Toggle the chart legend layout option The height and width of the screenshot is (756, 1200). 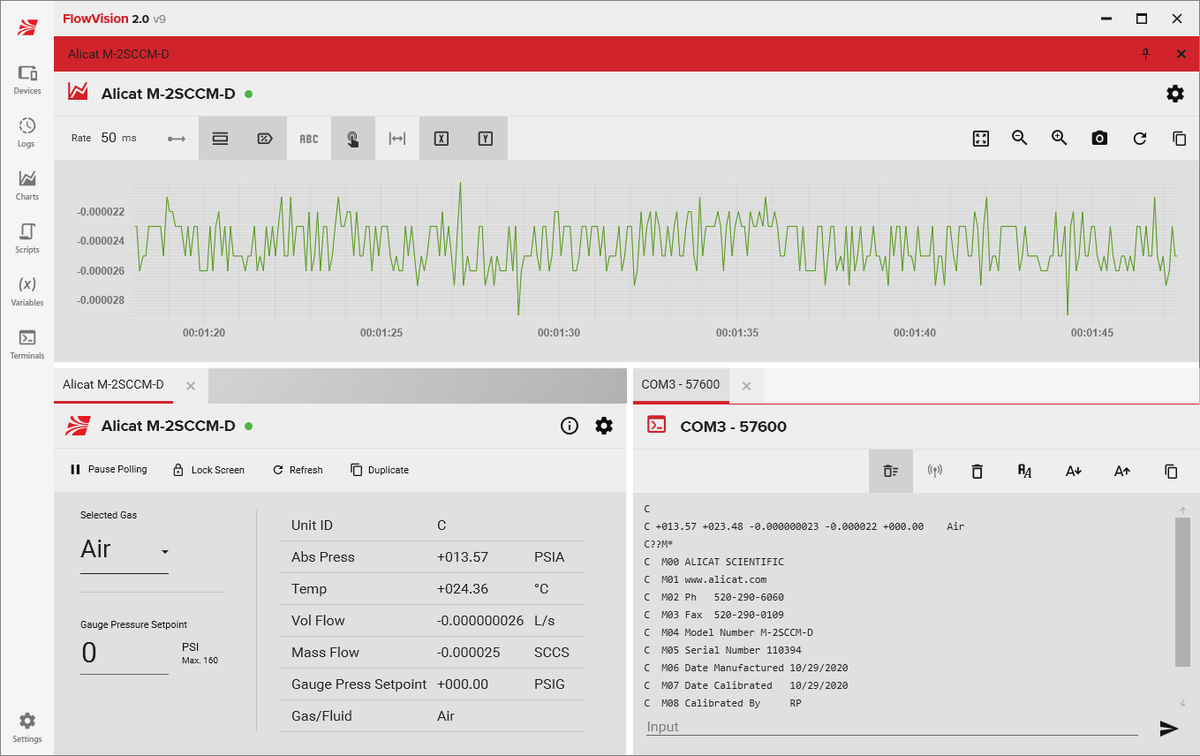[220, 139]
